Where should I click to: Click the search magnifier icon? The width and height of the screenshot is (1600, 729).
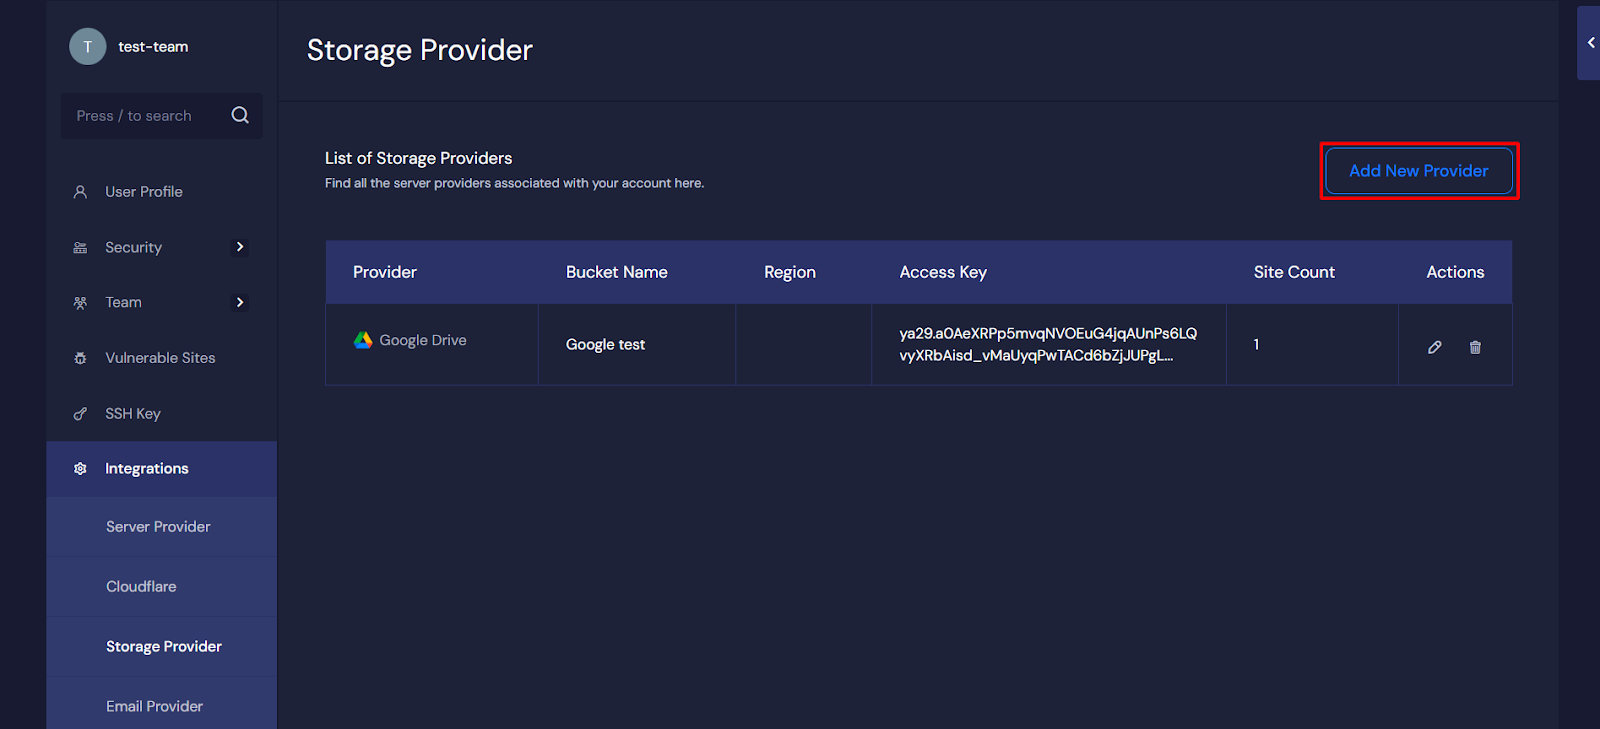(x=240, y=115)
